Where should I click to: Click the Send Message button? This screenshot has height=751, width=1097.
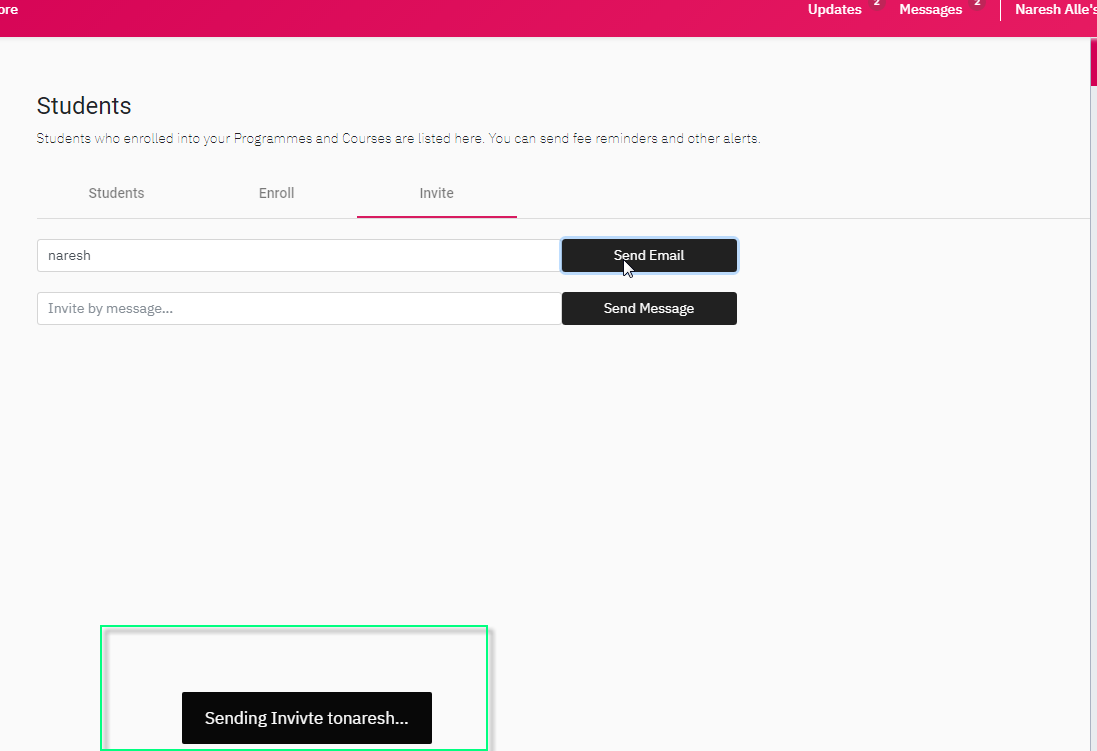(649, 309)
